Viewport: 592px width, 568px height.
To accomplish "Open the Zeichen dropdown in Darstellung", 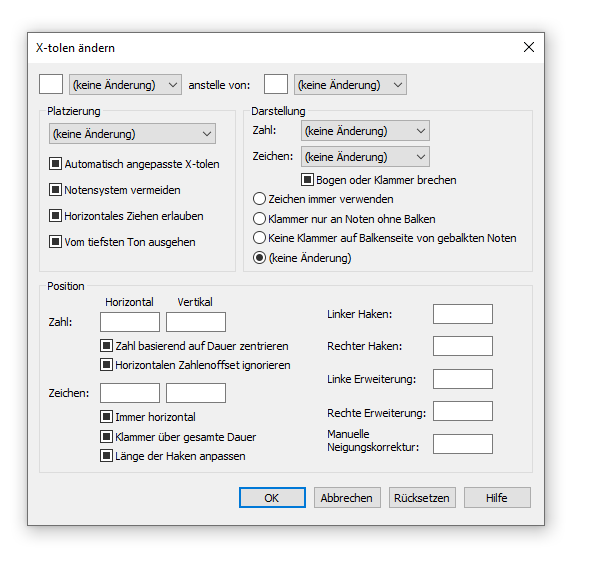I will coord(365,157).
